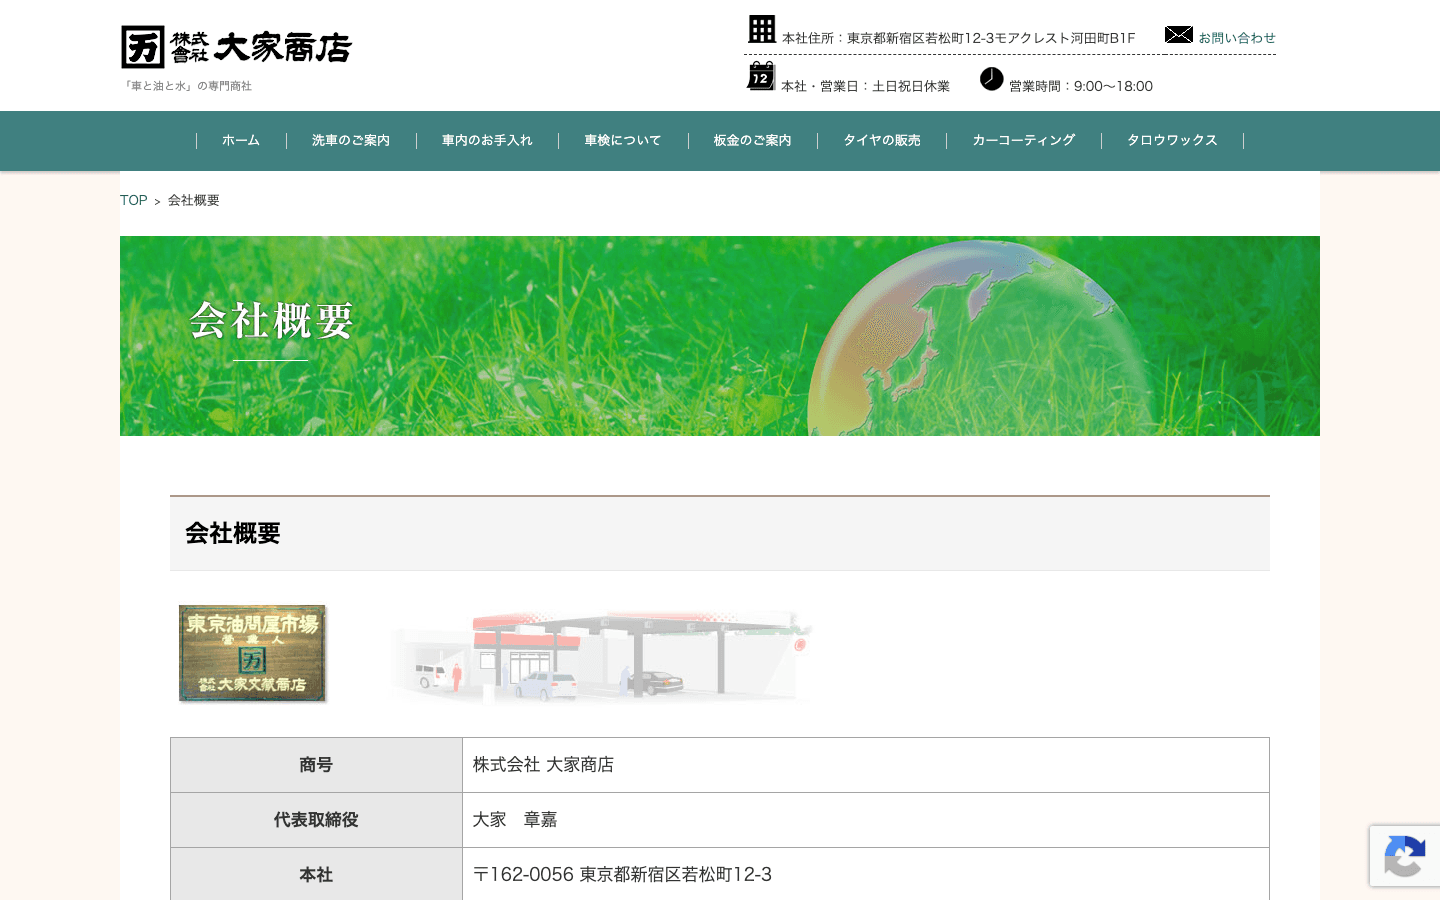The image size is (1440, 900).
Task: Open the お問い合わせ contact link
Action: [1237, 38]
